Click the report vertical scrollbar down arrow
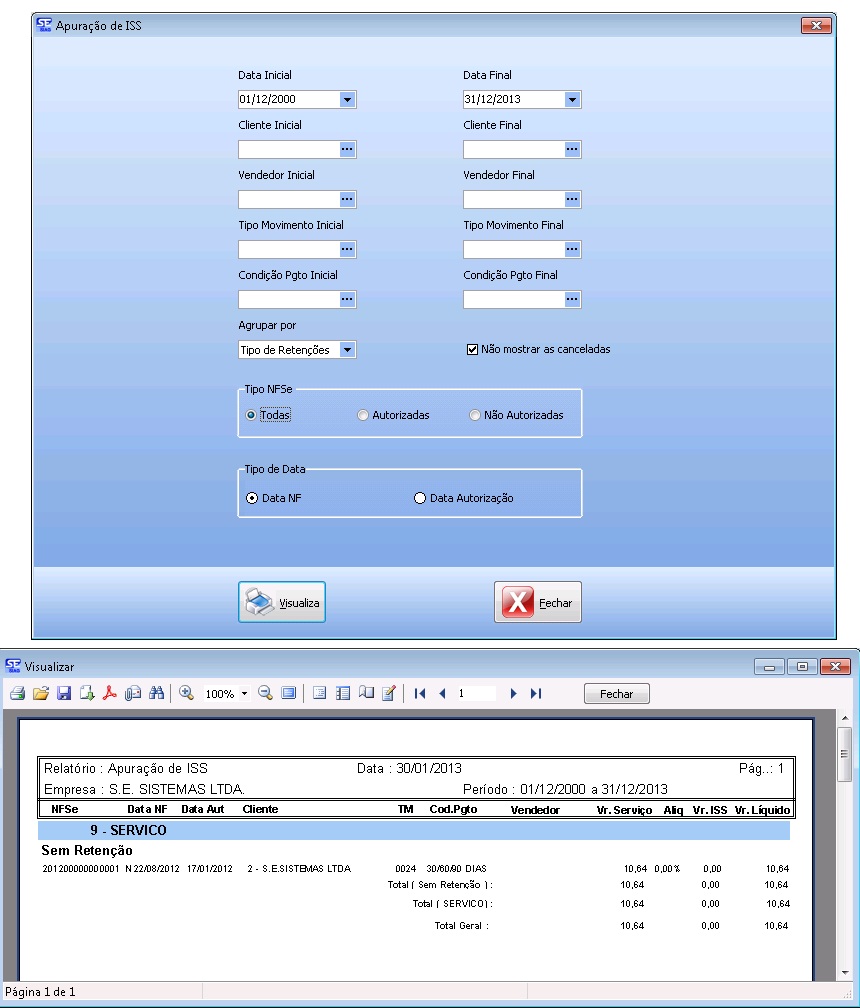The height and width of the screenshot is (1008, 860). (845, 973)
